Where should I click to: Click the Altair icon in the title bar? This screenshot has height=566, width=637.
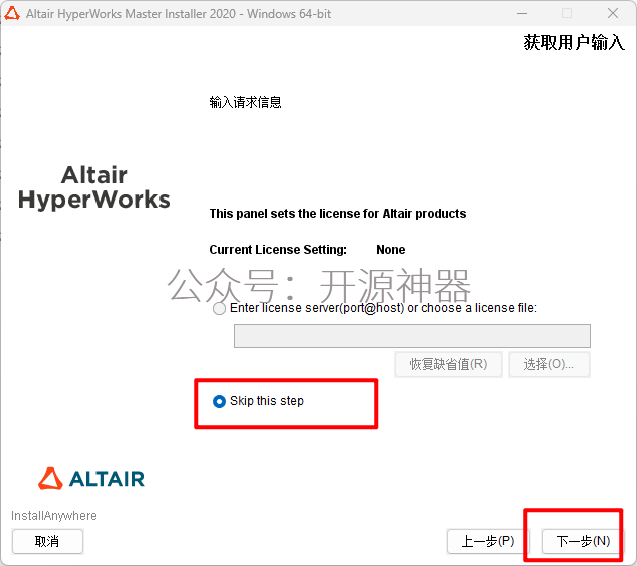click(x=12, y=13)
